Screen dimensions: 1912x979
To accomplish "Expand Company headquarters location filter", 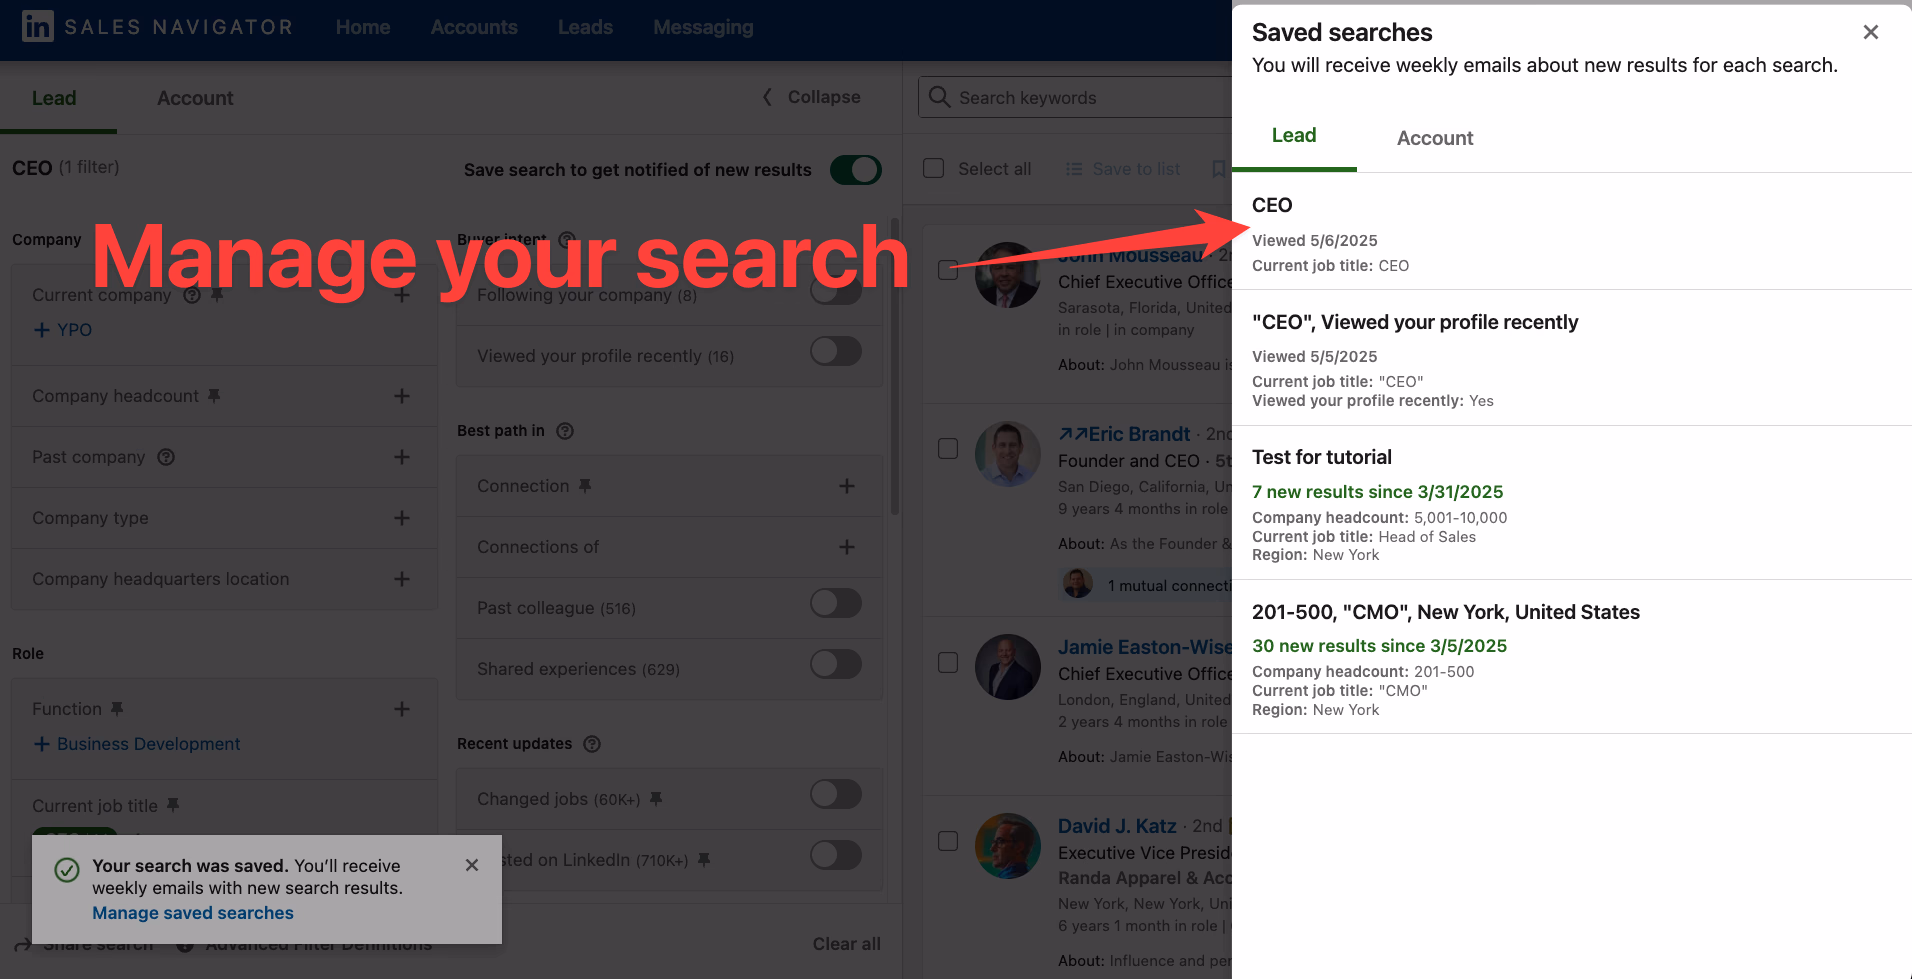I will coord(402,579).
